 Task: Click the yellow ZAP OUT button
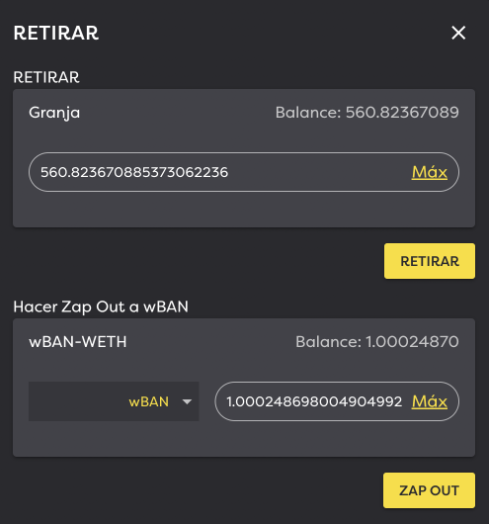(x=429, y=490)
